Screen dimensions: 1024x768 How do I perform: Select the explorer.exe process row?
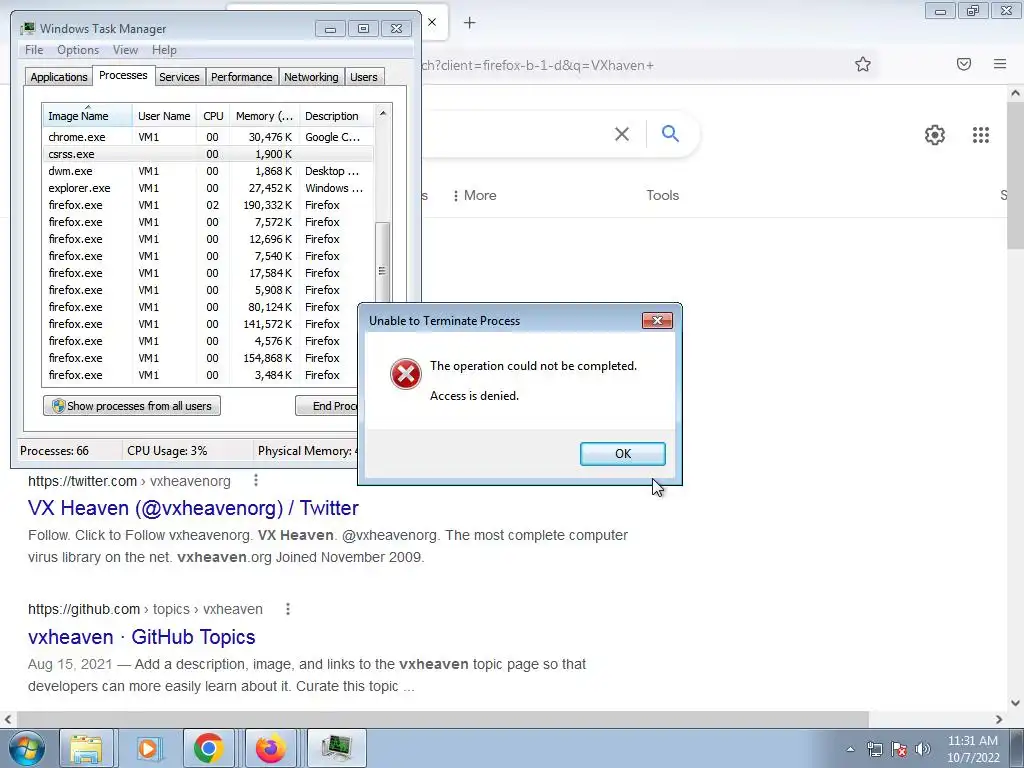[208, 188]
